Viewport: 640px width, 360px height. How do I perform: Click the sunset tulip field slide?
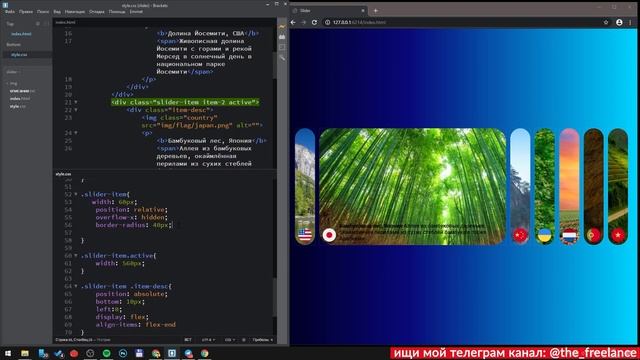(x=569, y=187)
